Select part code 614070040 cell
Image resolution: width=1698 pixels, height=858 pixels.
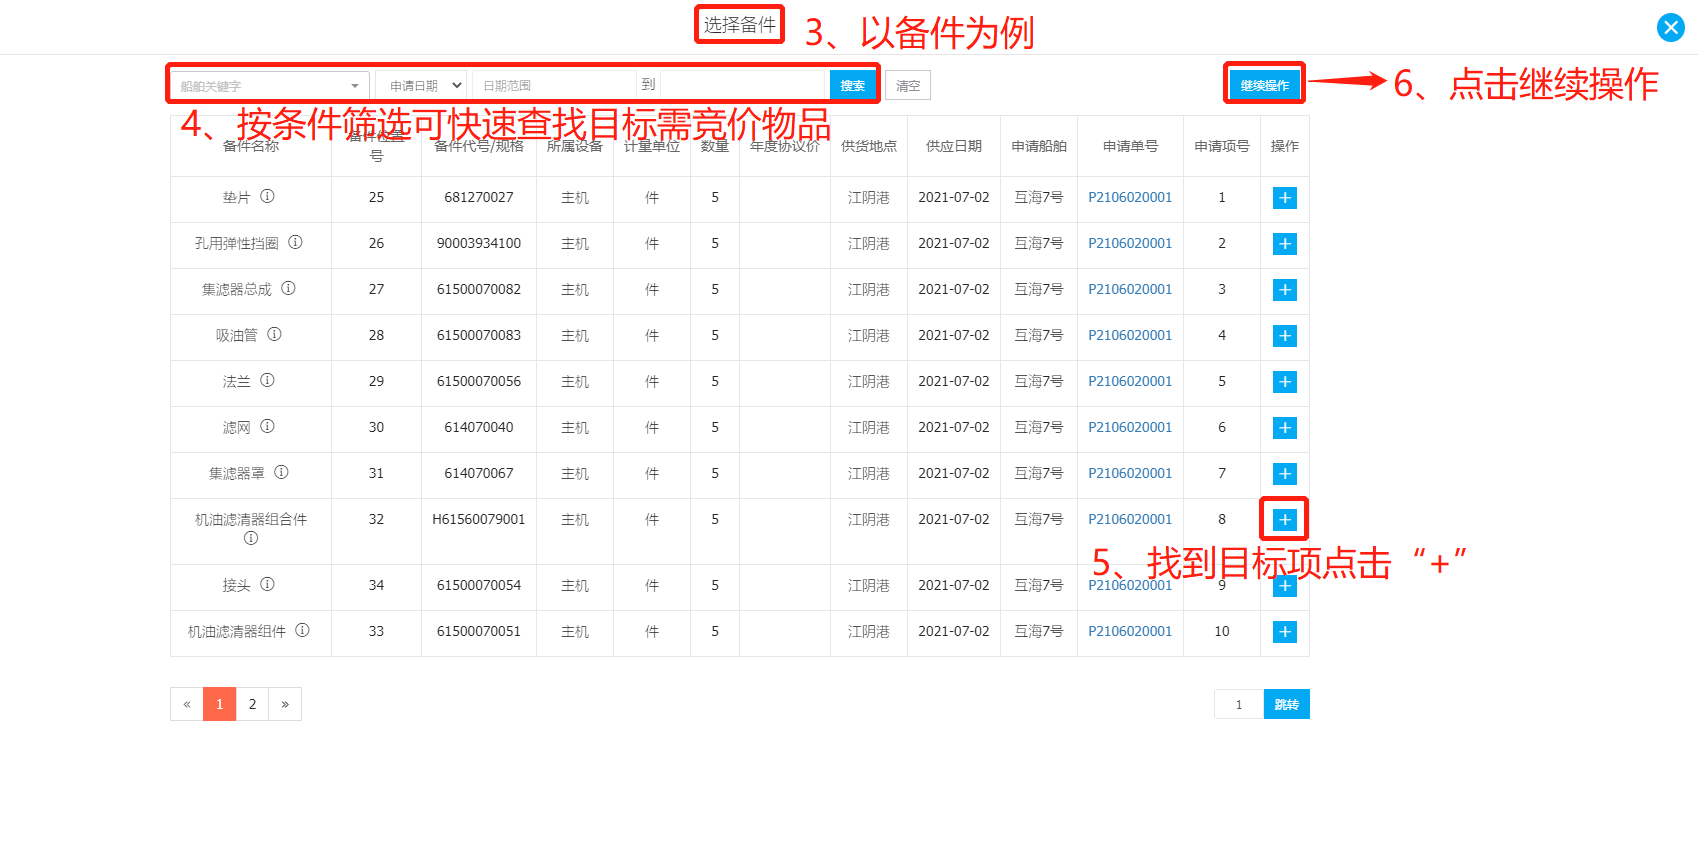pyautogui.click(x=479, y=428)
